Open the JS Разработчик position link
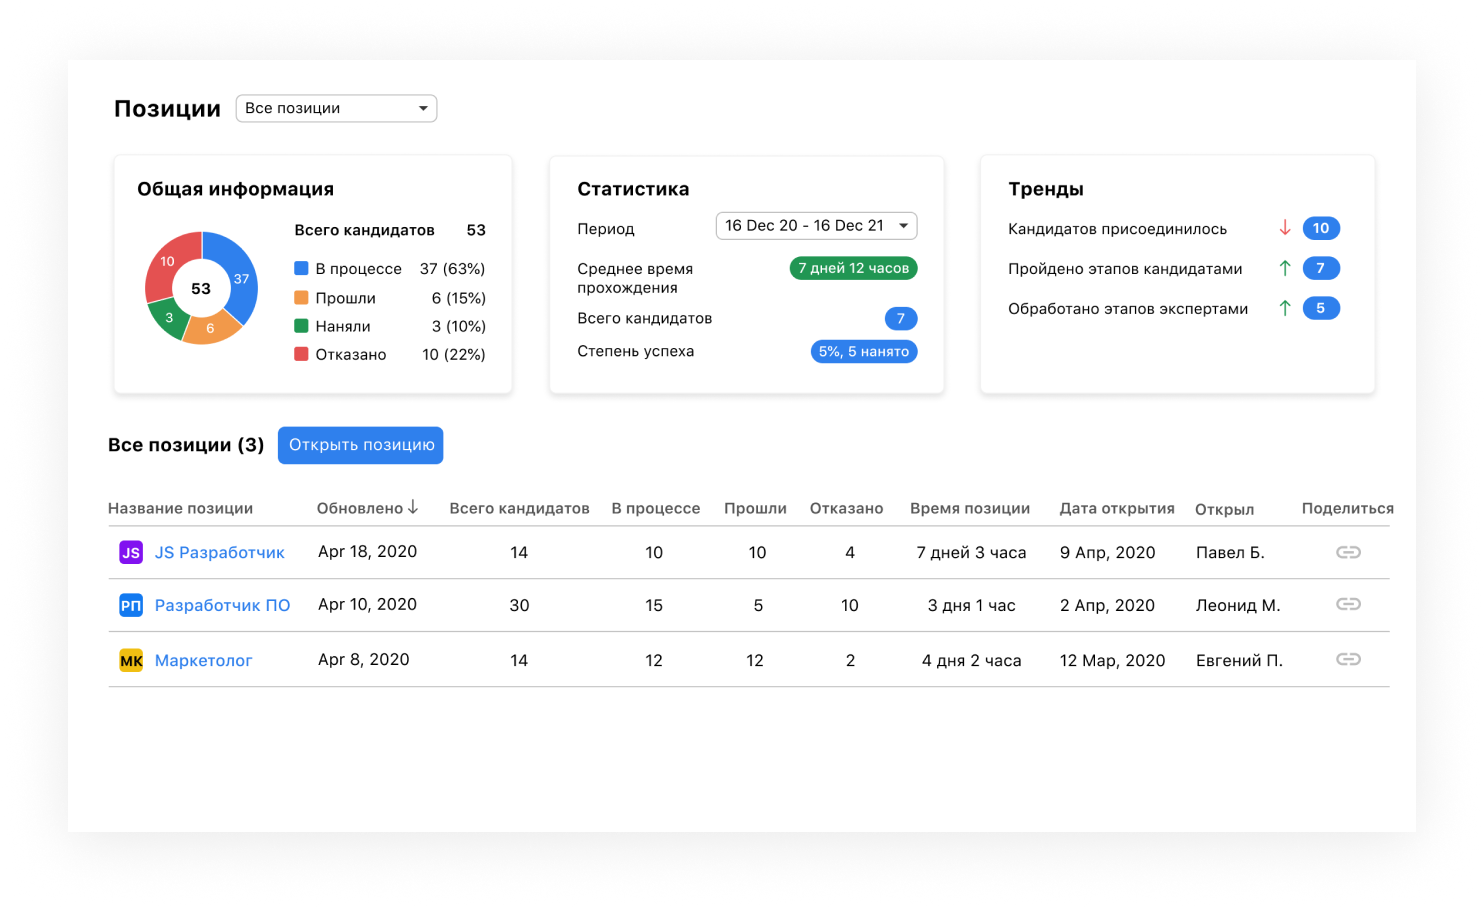 pos(219,552)
